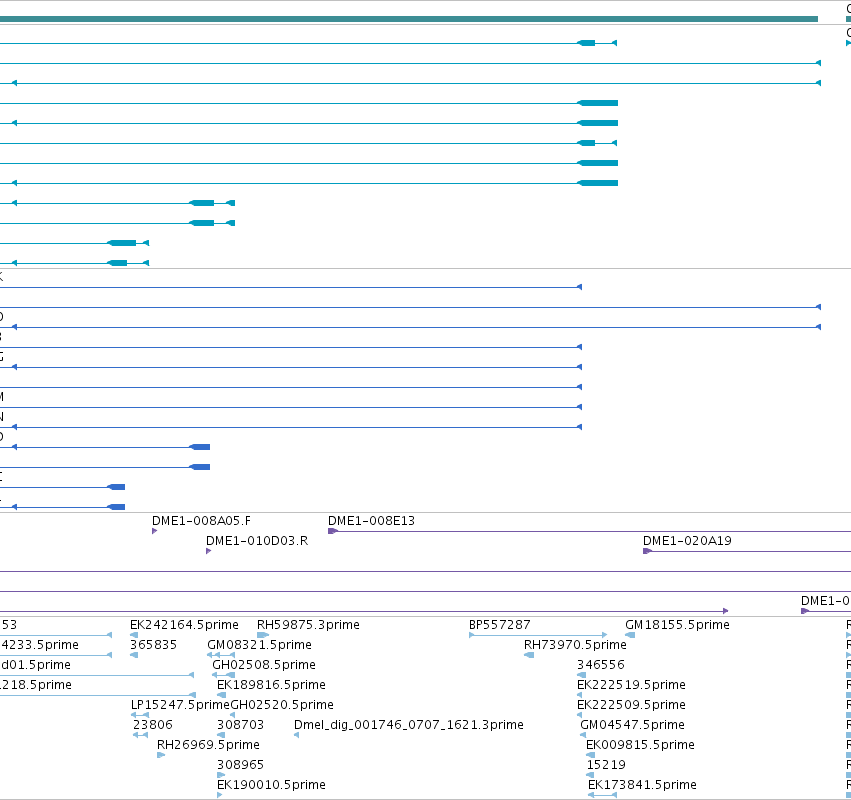Click the EK009815.5prime label
This screenshot has width=851, height=800.
pos(640,746)
